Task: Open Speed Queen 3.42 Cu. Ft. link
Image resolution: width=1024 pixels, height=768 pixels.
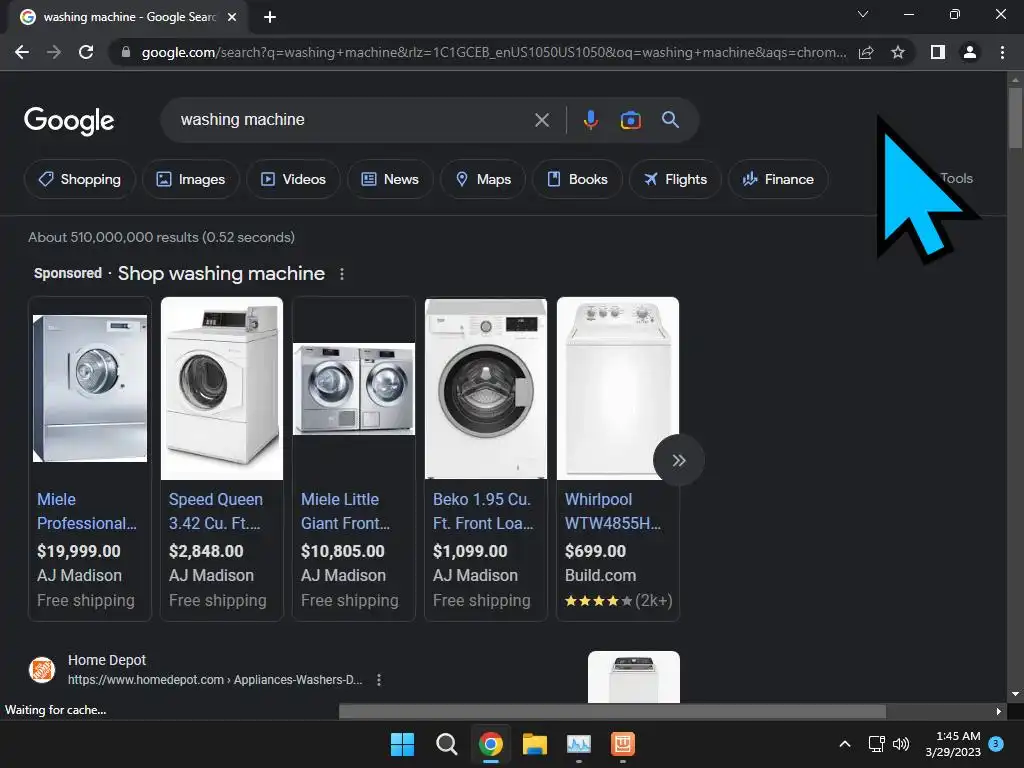Action: click(216, 511)
